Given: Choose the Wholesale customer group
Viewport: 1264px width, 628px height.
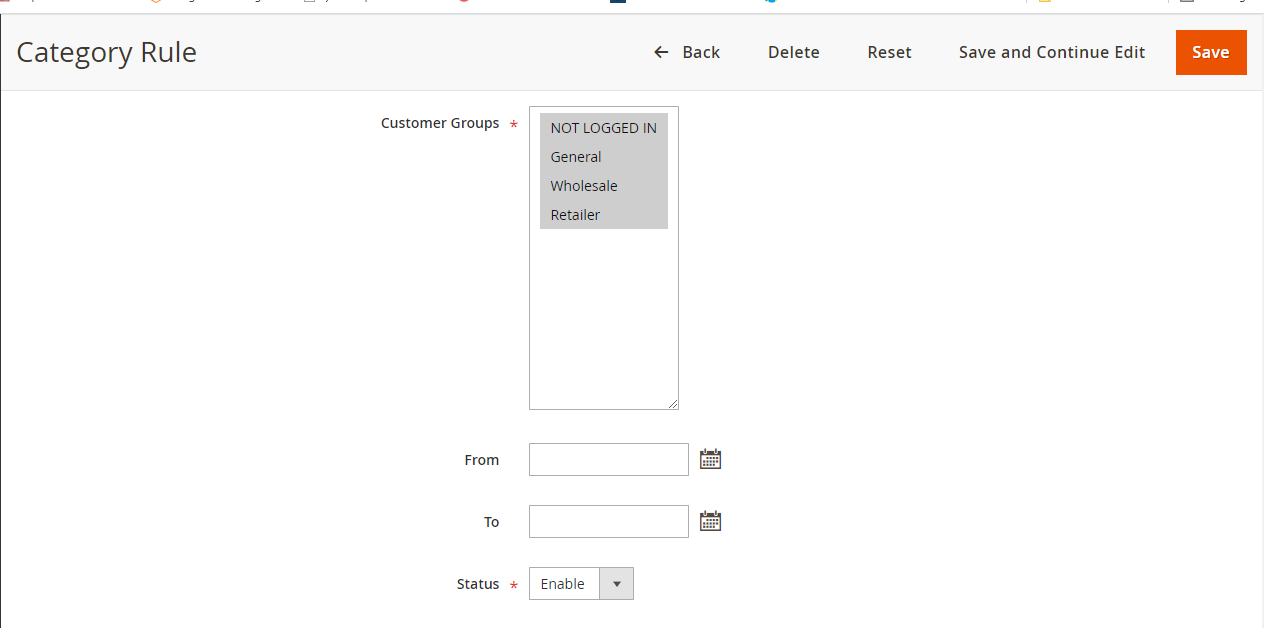Looking at the screenshot, I should click(584, 186).
